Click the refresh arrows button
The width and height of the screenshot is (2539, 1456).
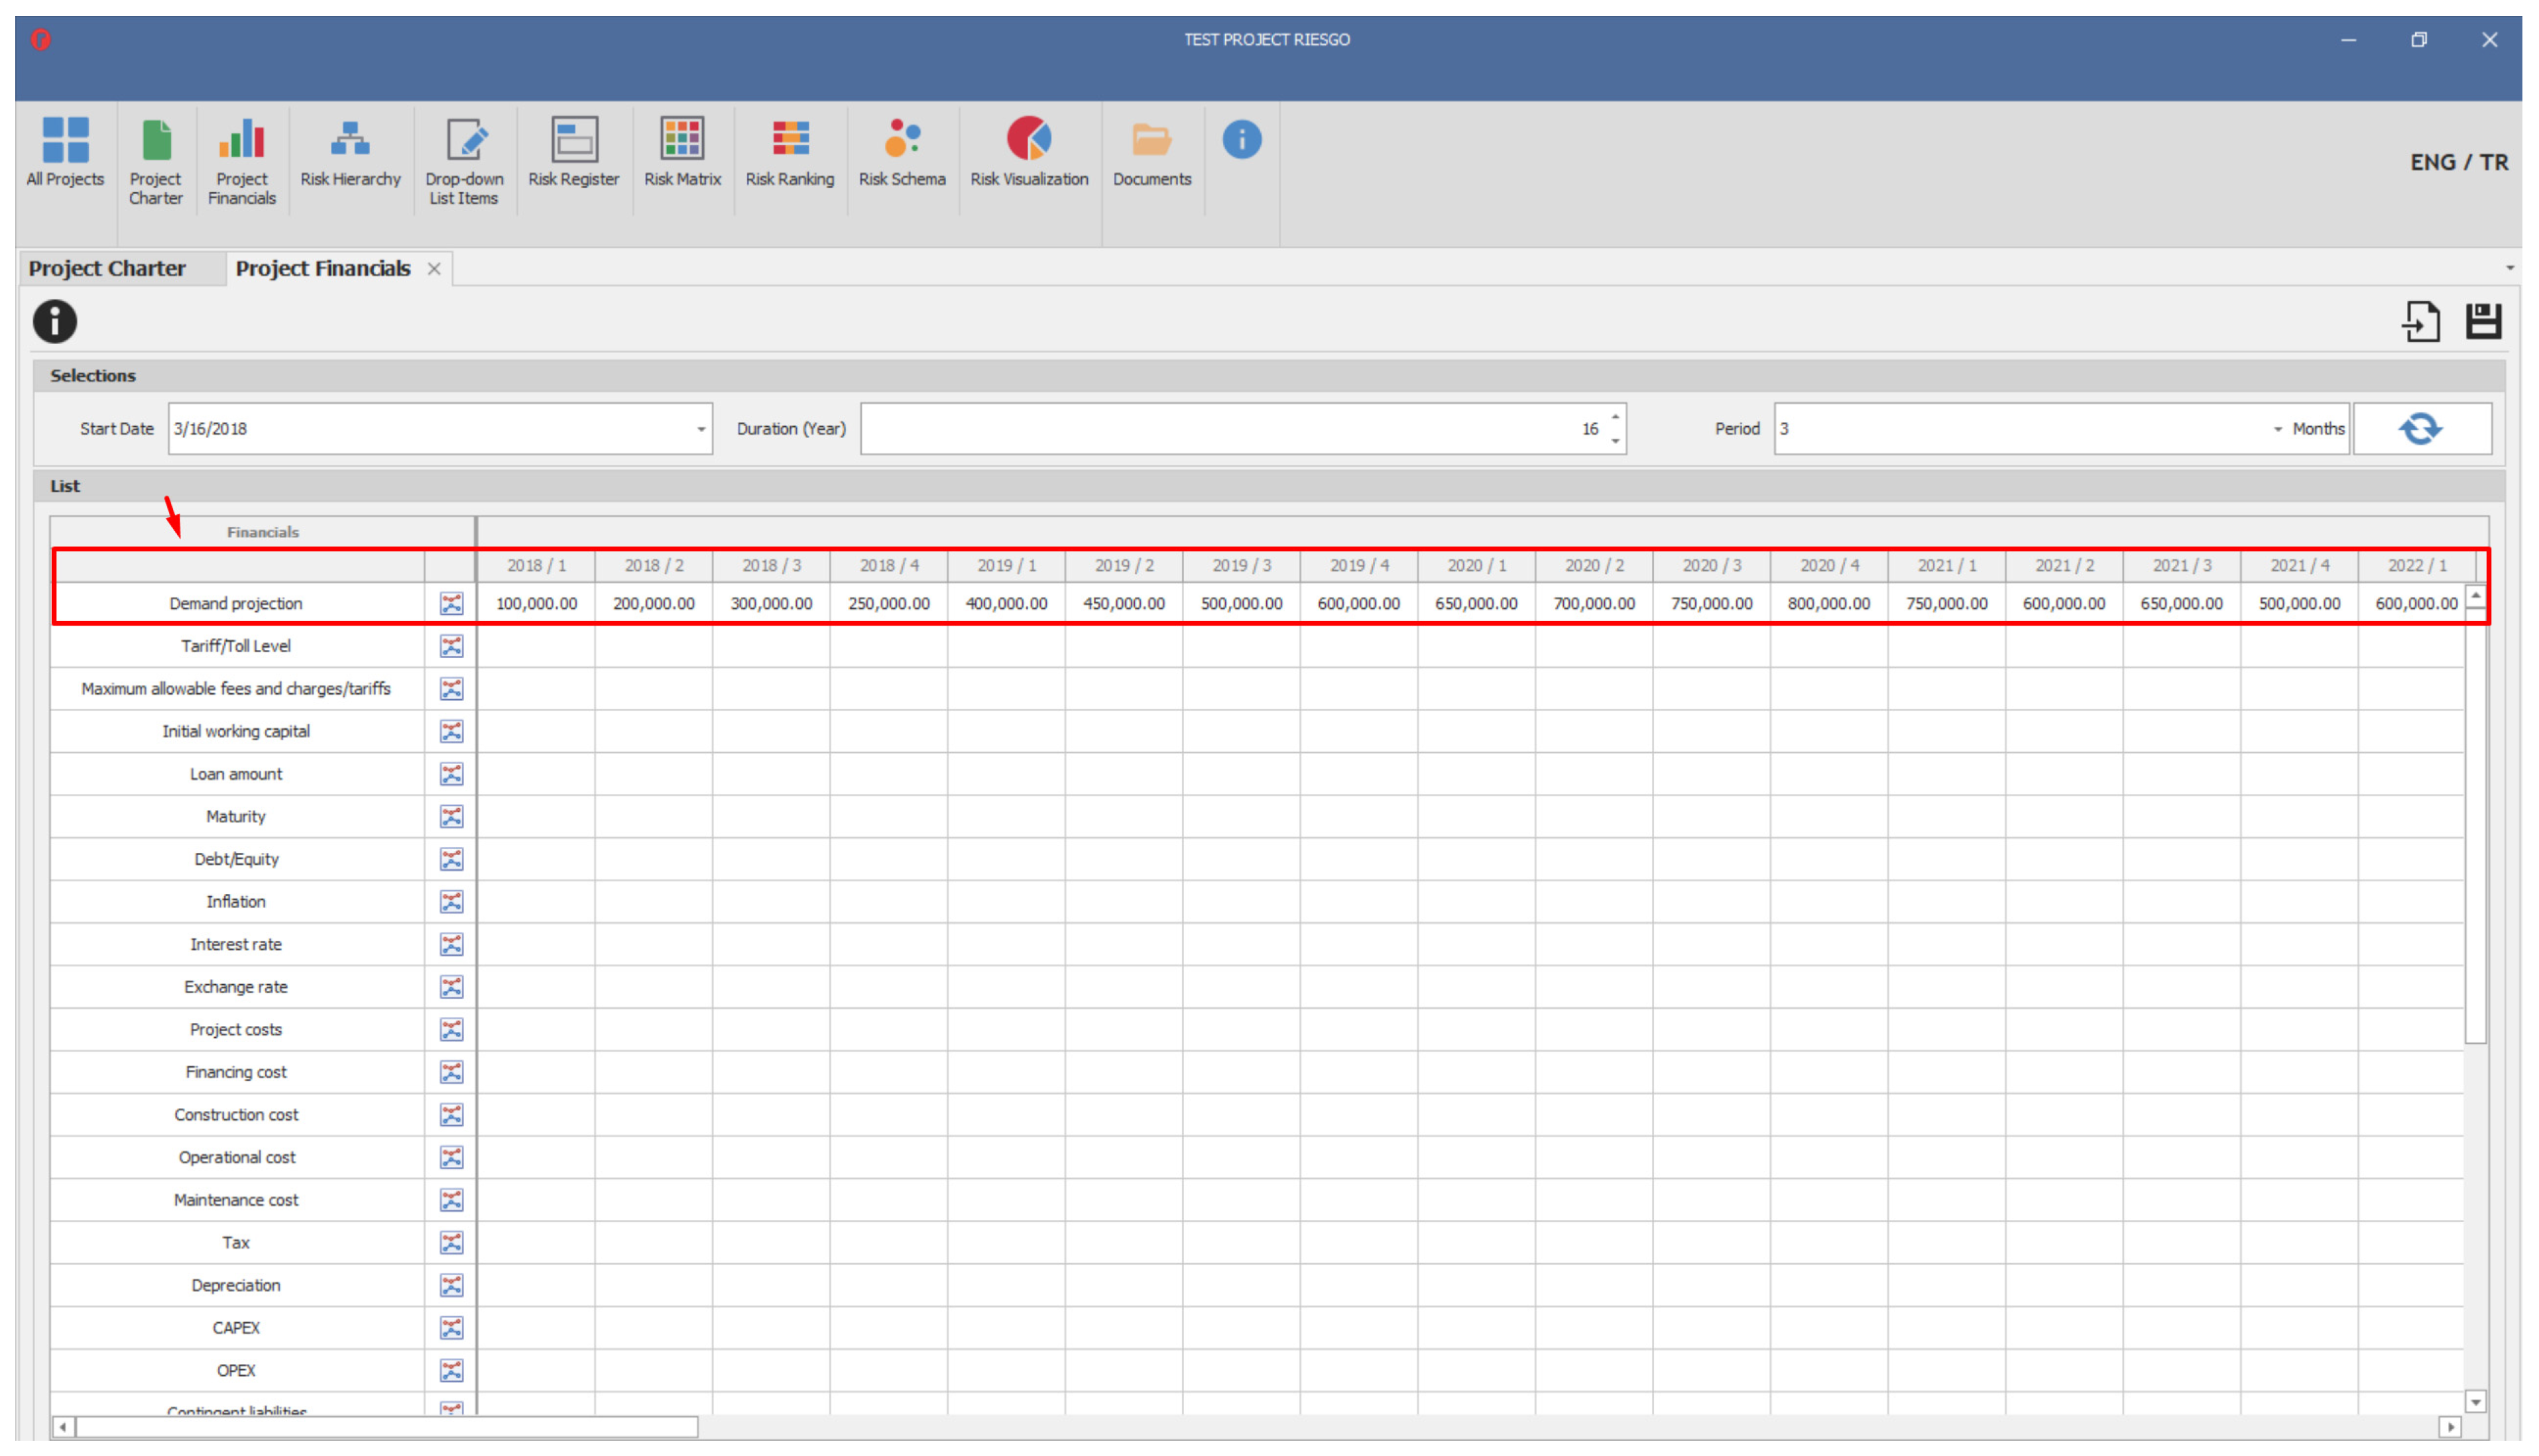pyautogui.click(x=2420, y=429)
